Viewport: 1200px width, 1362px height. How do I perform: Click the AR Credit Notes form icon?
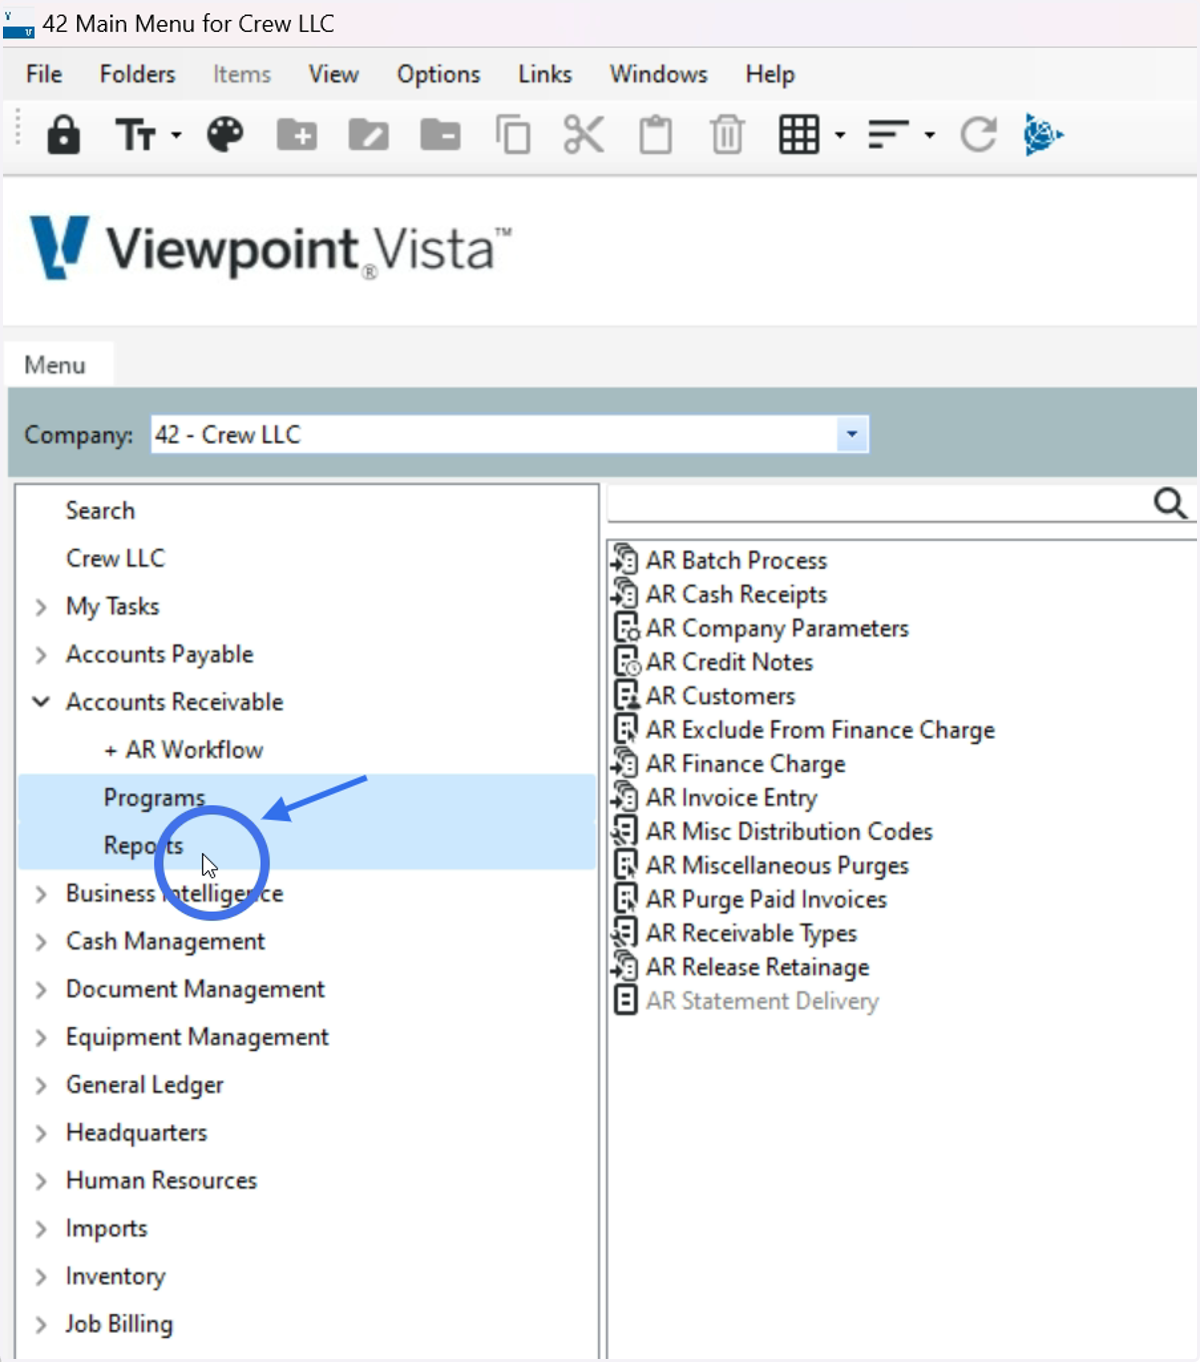click(x=626, y=662)
